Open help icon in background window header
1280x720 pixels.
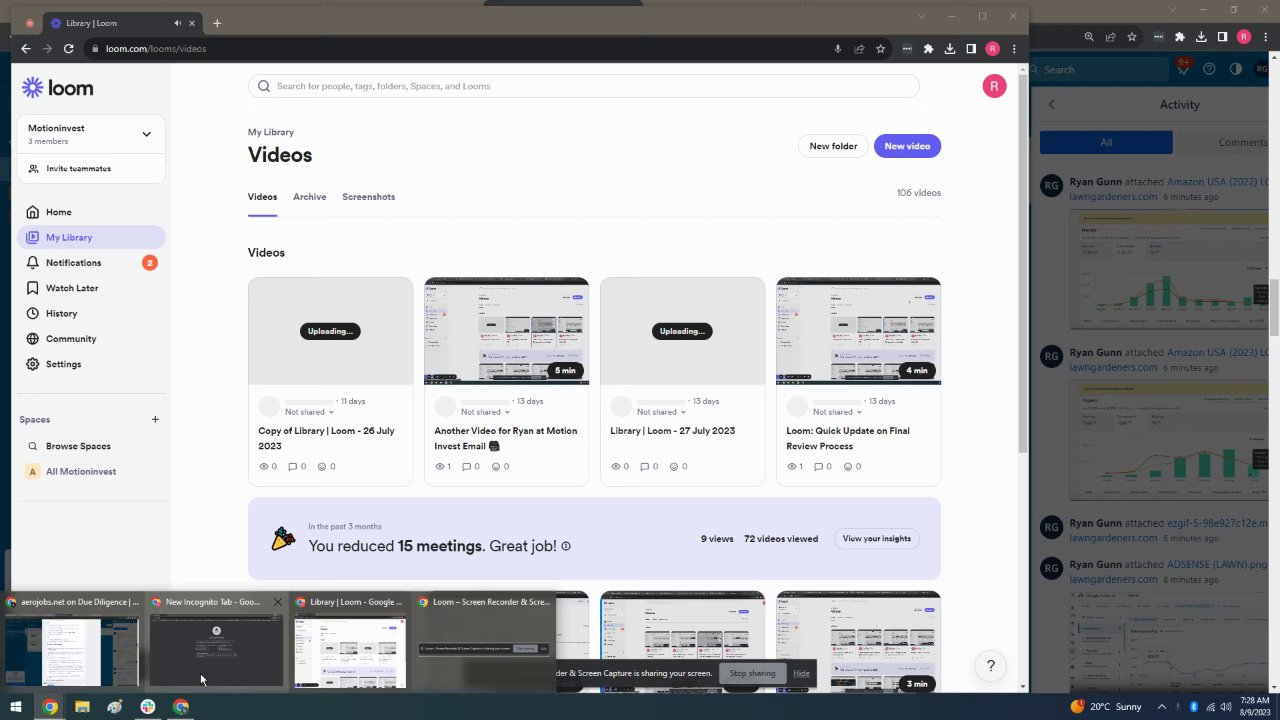coord(1210,69)
